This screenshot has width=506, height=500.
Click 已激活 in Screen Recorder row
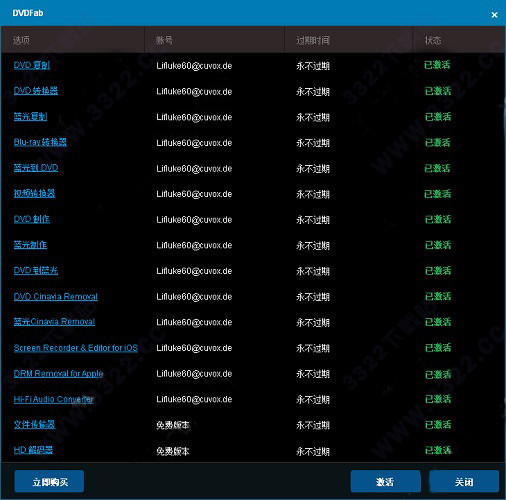click(x=438, y=347)
